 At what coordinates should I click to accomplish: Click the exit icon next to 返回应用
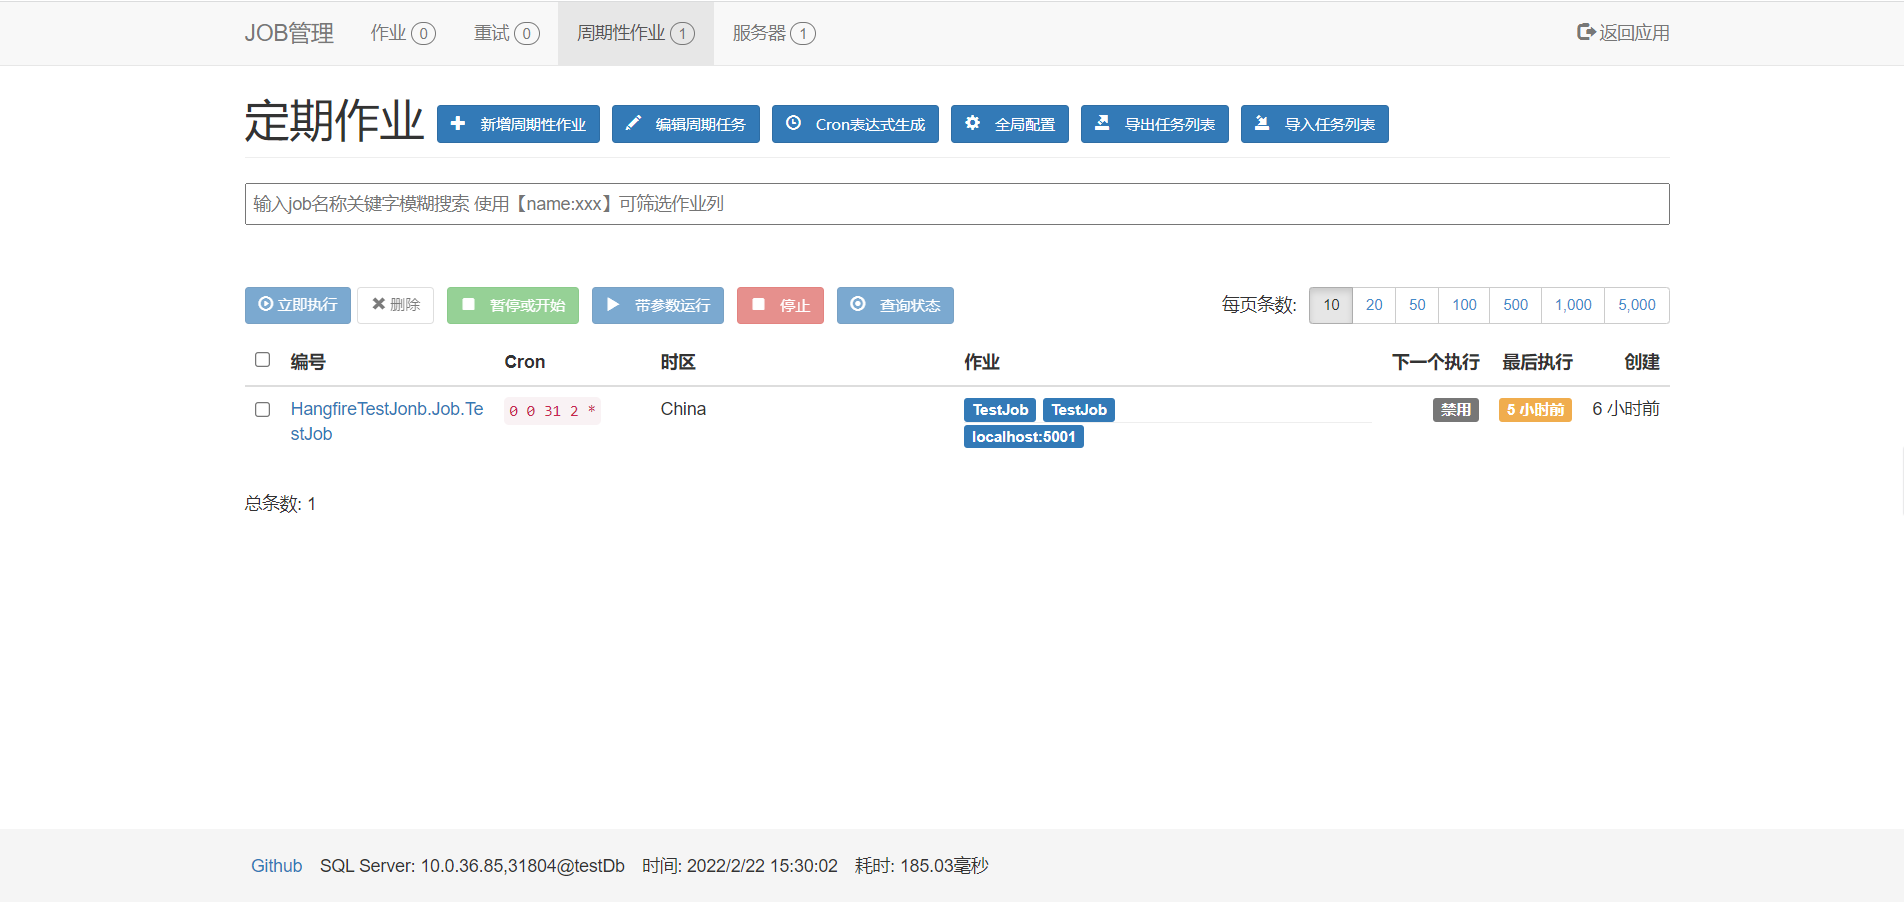point(1584,31)
